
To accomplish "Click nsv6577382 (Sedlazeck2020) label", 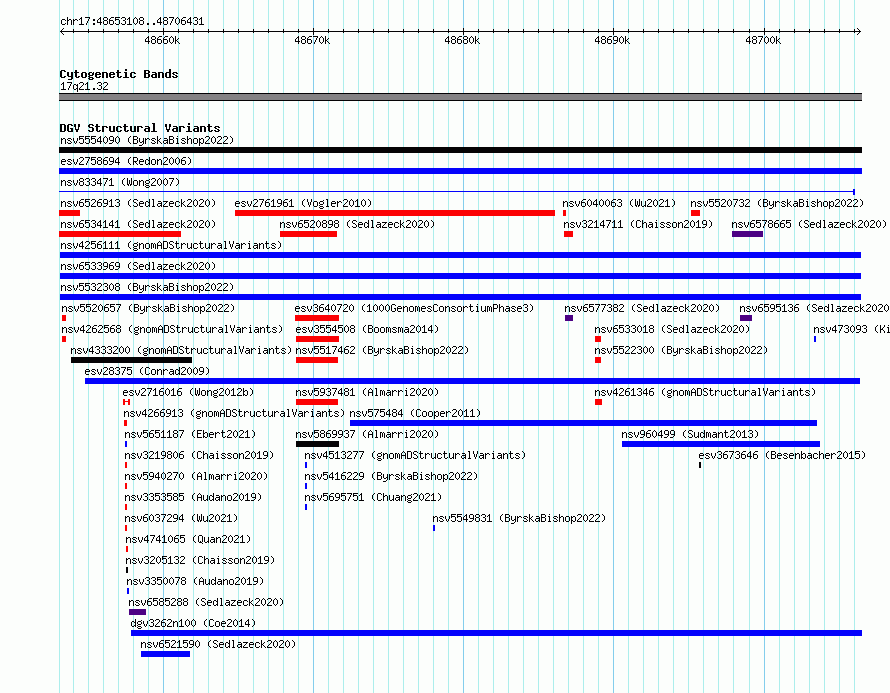I will [642, 308].
